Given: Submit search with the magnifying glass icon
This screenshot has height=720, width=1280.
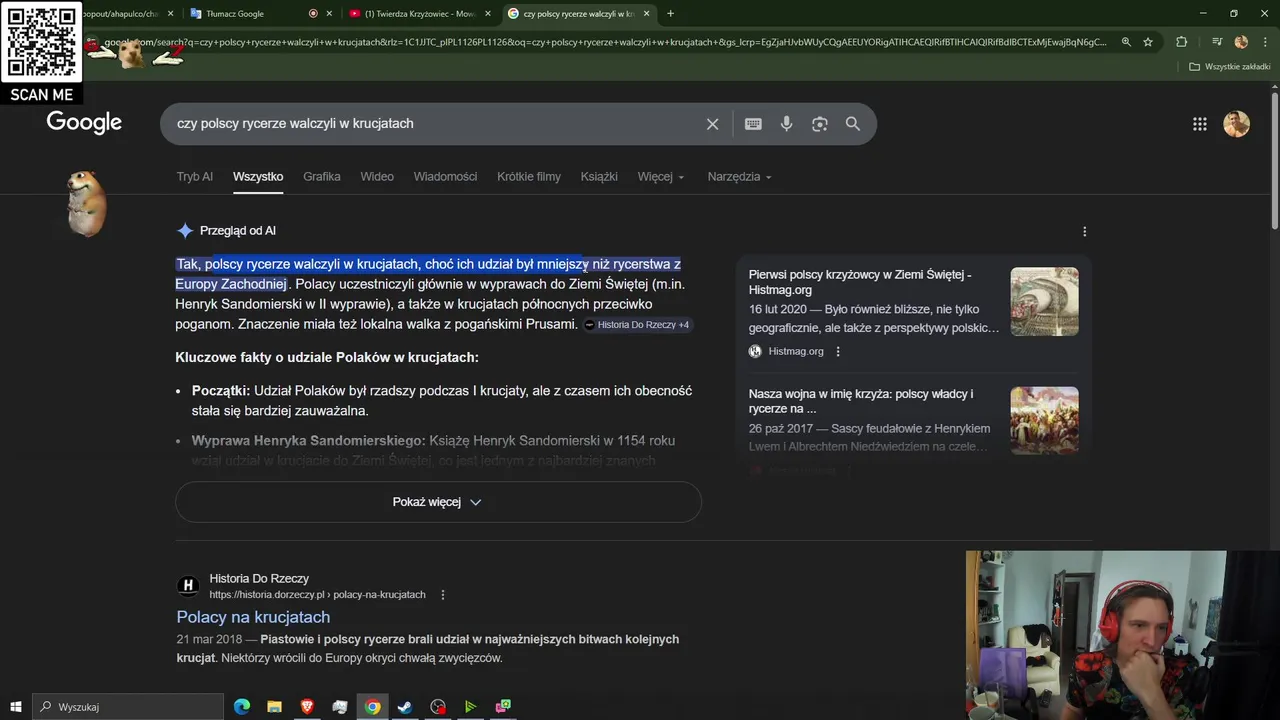Looking at the screenshot, I should point(853,124).
